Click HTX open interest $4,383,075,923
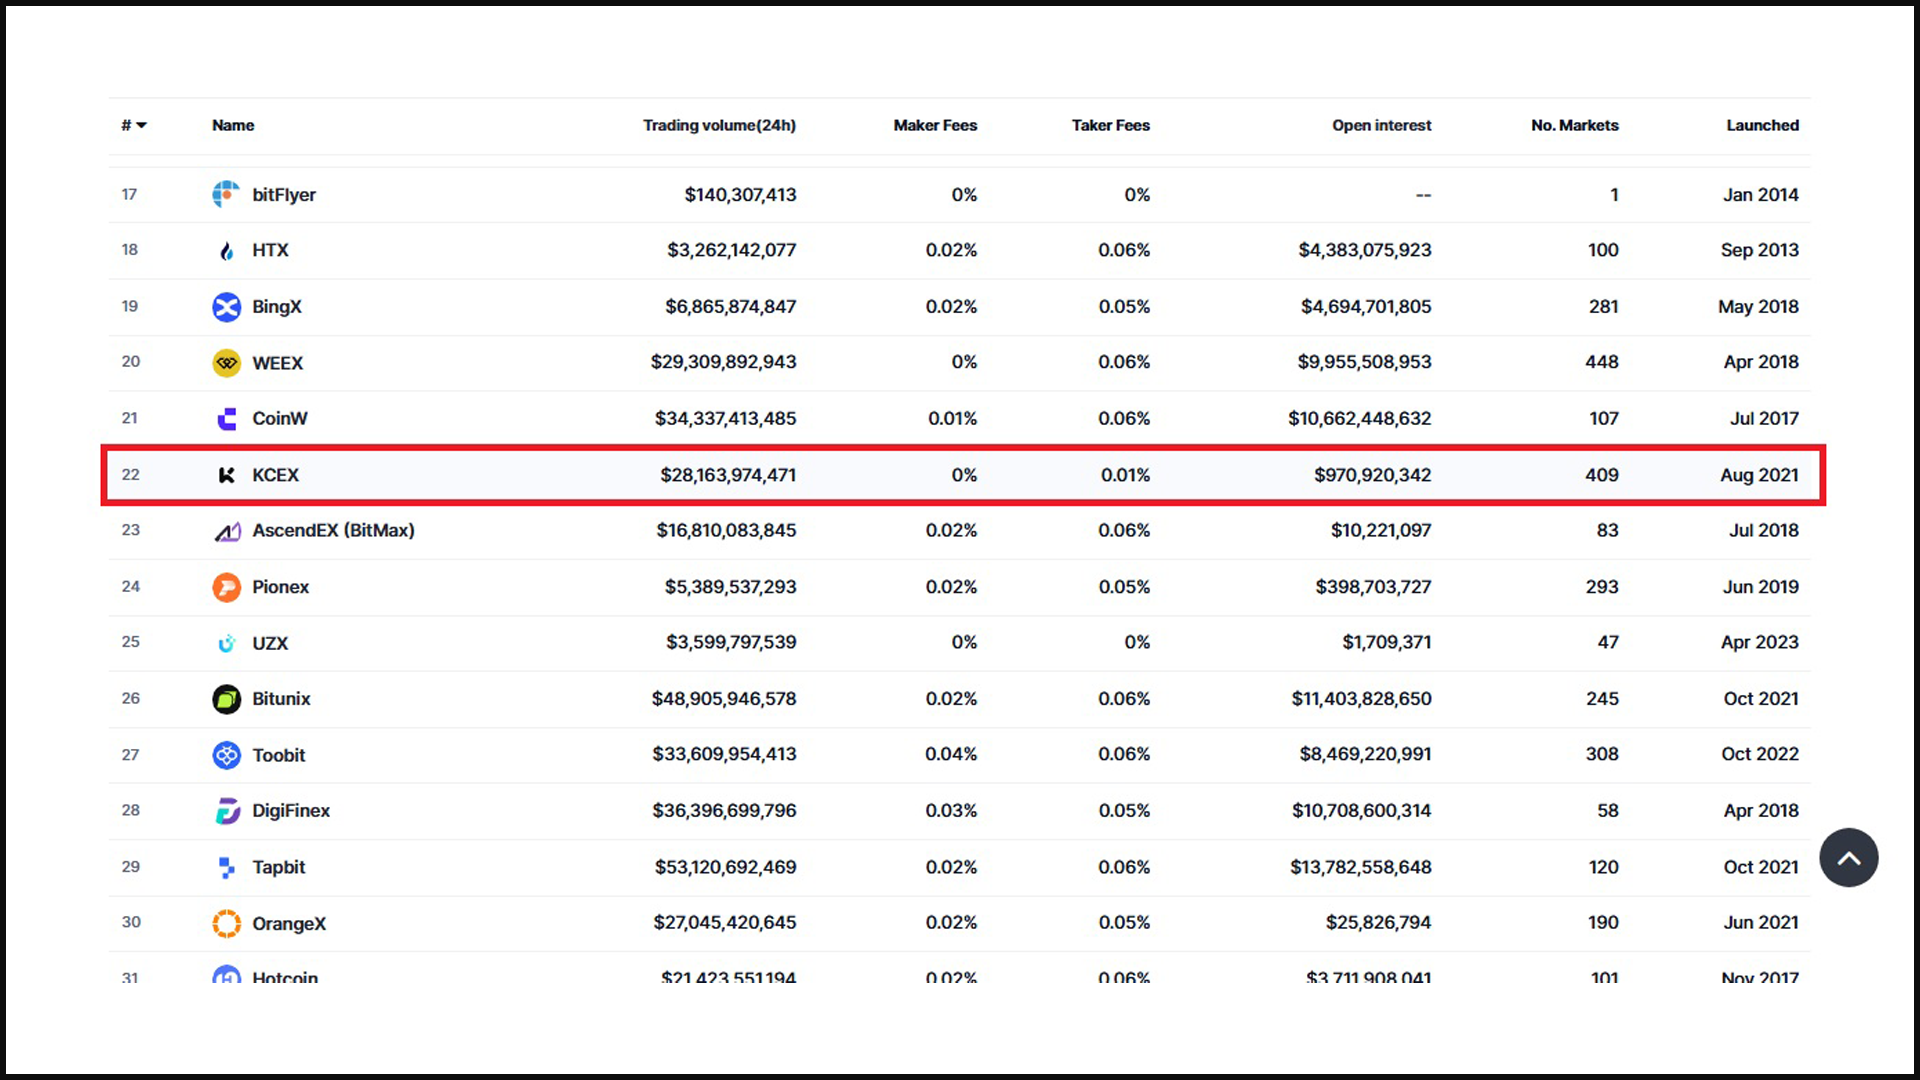The image size is (1920, 1080). click(1364, 250)
